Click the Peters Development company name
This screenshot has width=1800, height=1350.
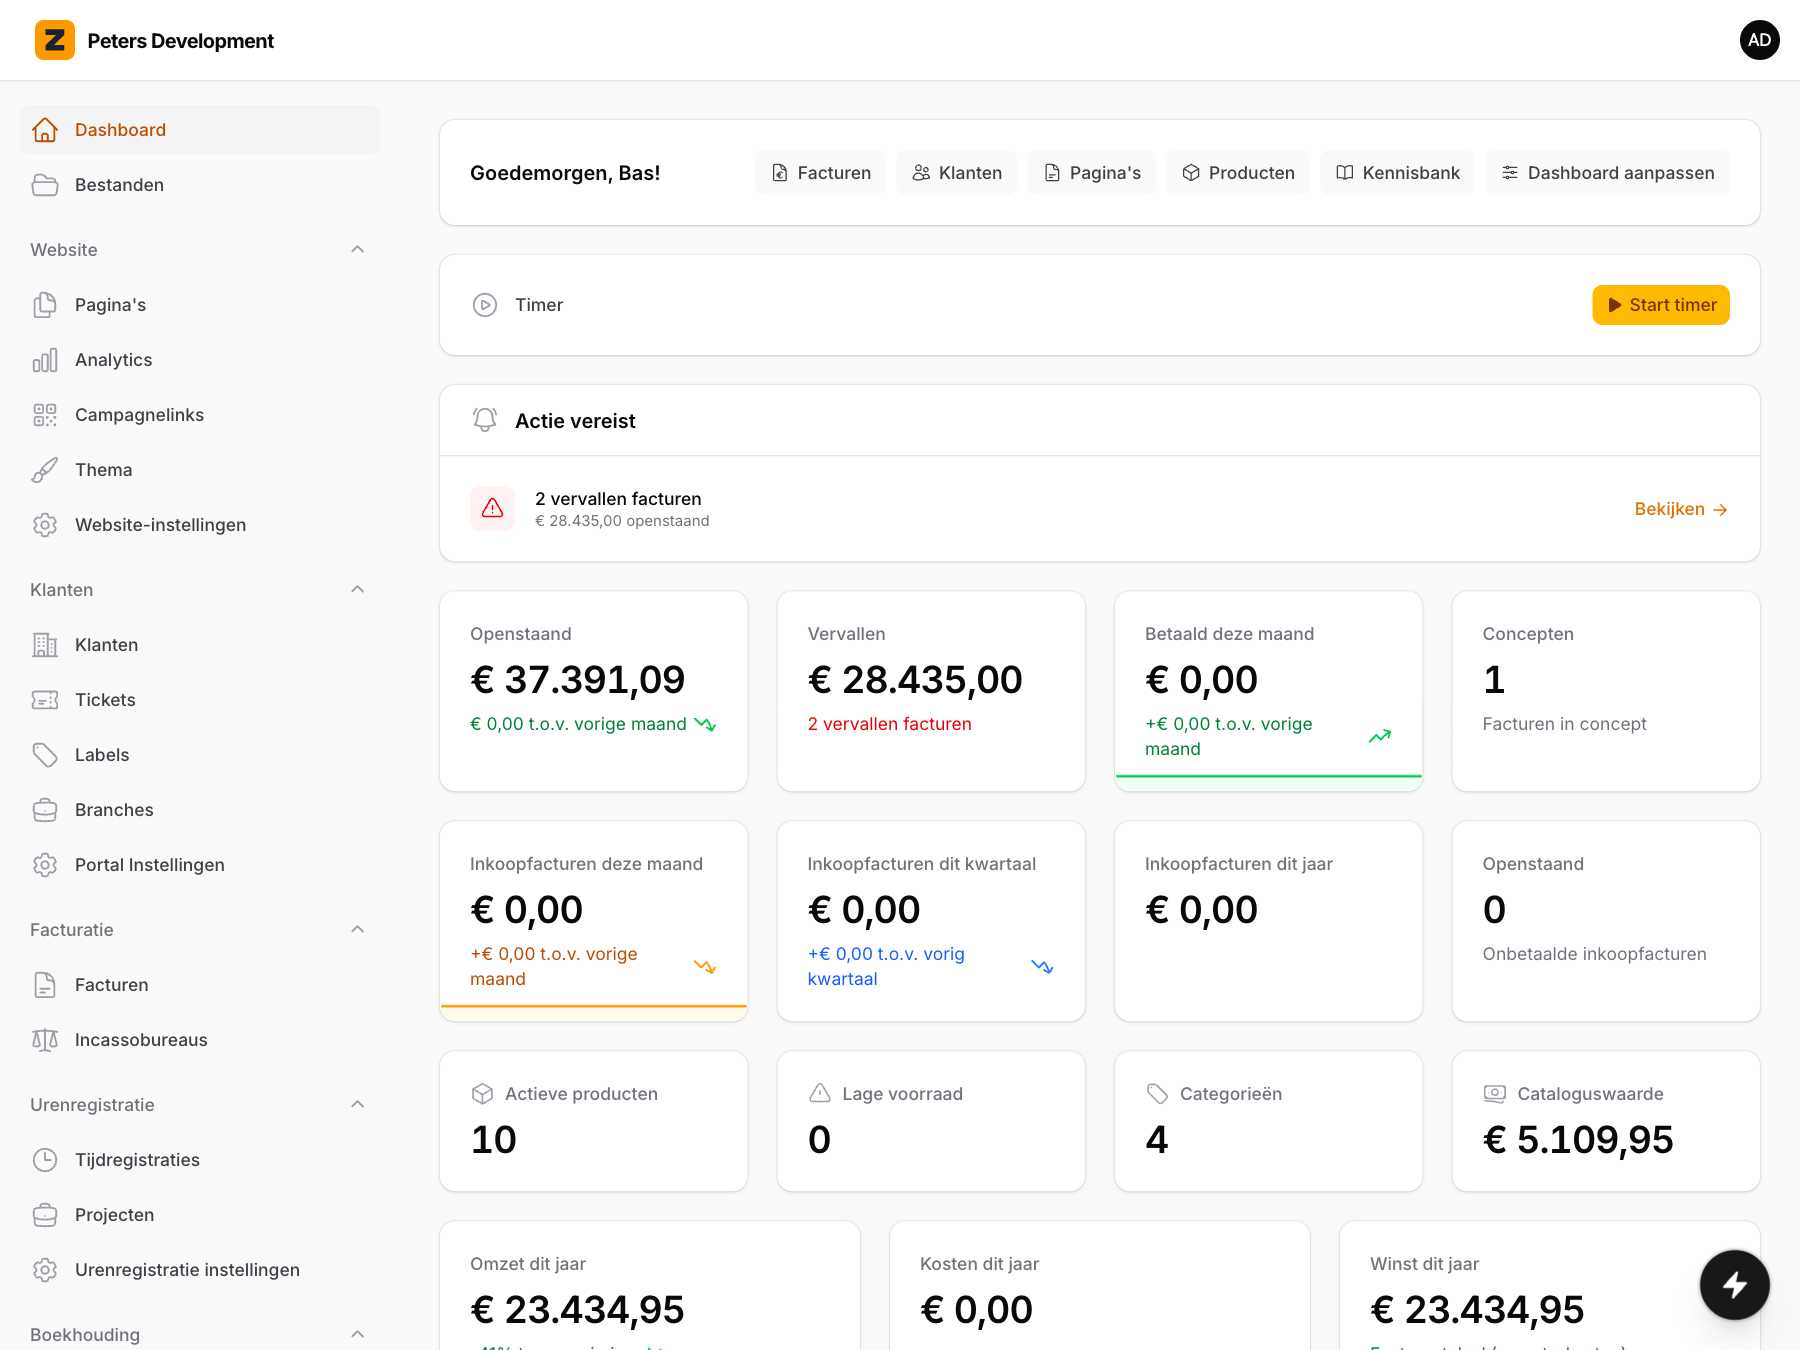(x=180, y=41)
